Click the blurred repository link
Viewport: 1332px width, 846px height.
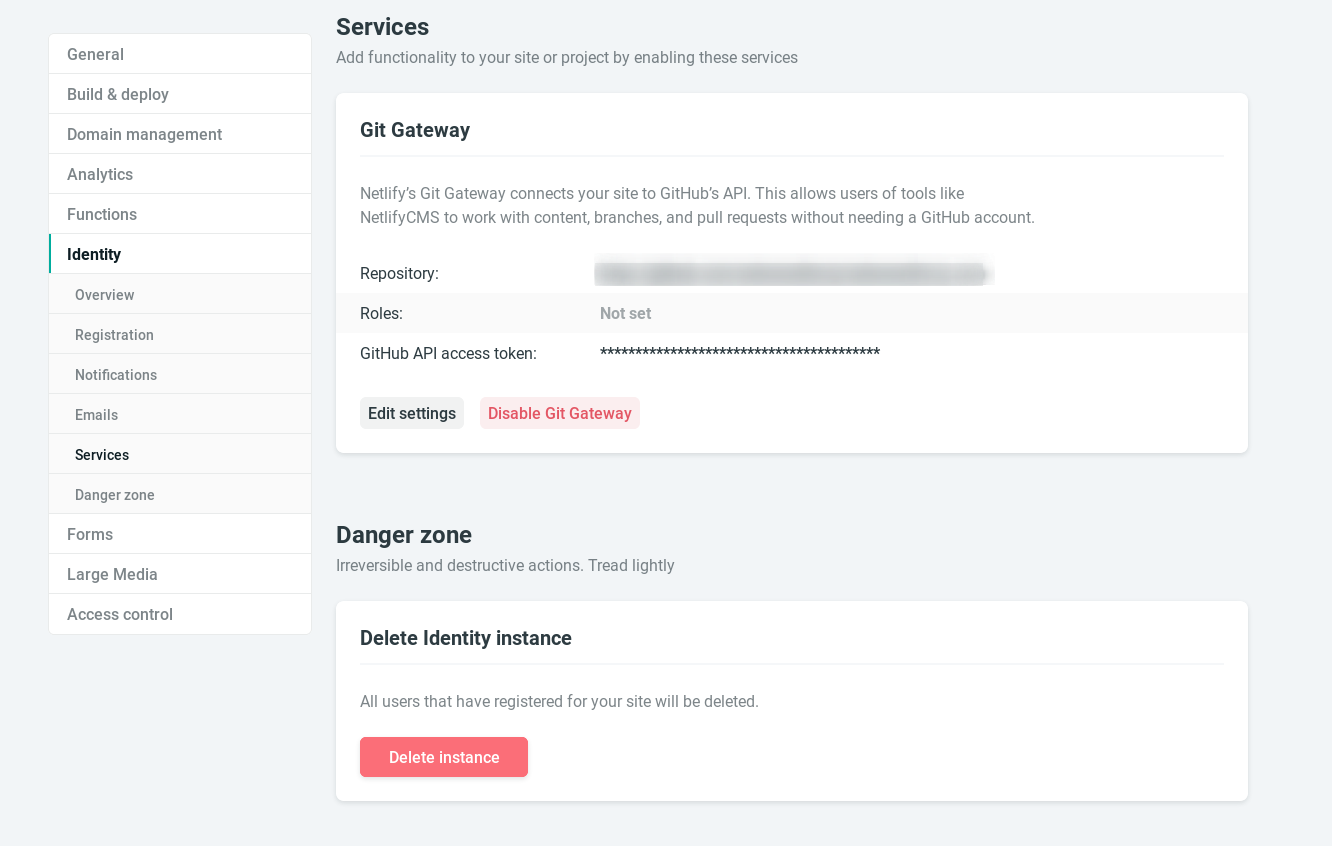click(x=794, y=273)
